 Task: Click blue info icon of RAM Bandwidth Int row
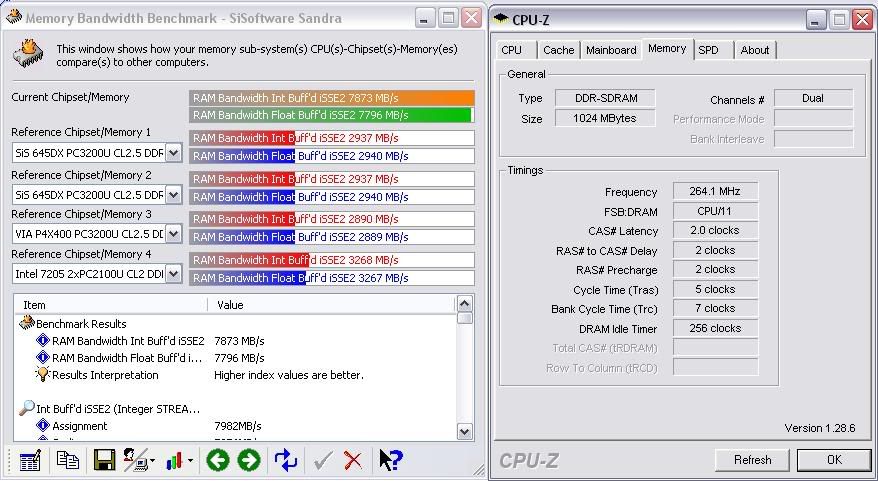[x=43, y=340]
